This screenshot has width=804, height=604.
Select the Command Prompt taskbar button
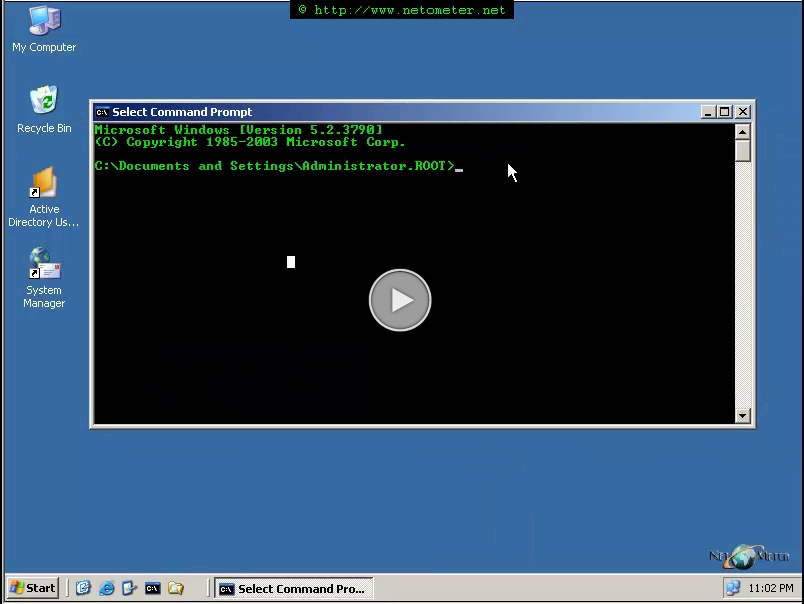[293, 589]
